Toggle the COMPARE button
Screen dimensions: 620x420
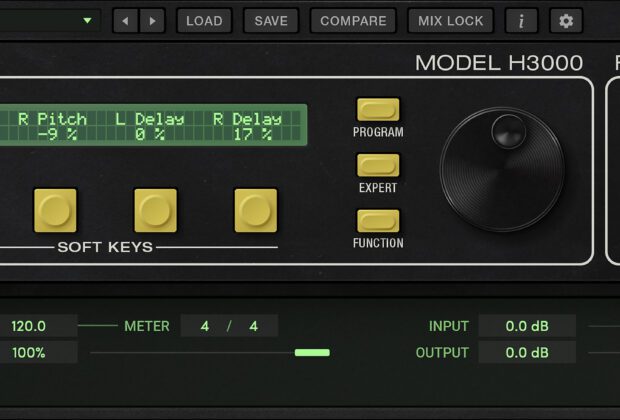[353, 21]
